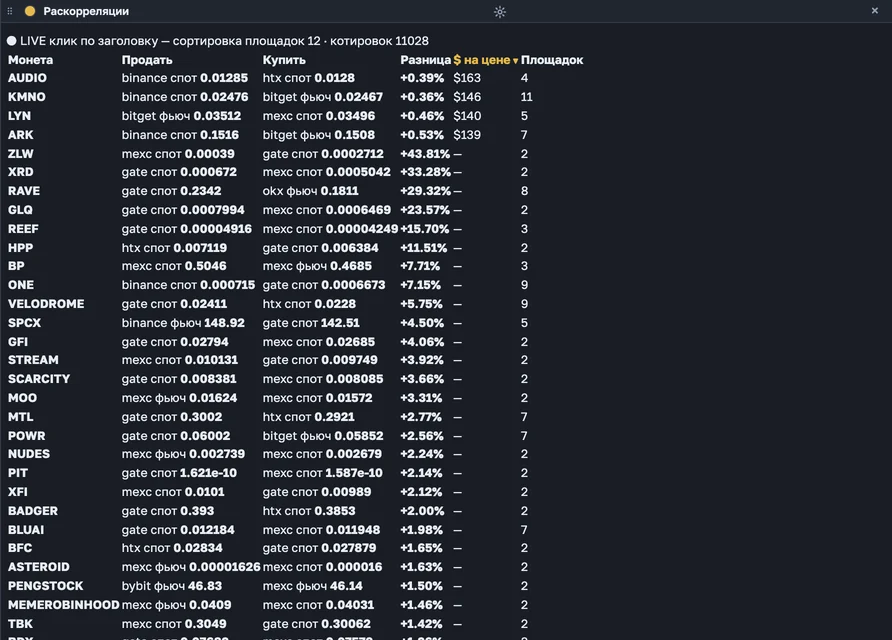Click the PENGSTOCK coin name
The width and height of the screenshot is (892, 640).
point(46,586)
